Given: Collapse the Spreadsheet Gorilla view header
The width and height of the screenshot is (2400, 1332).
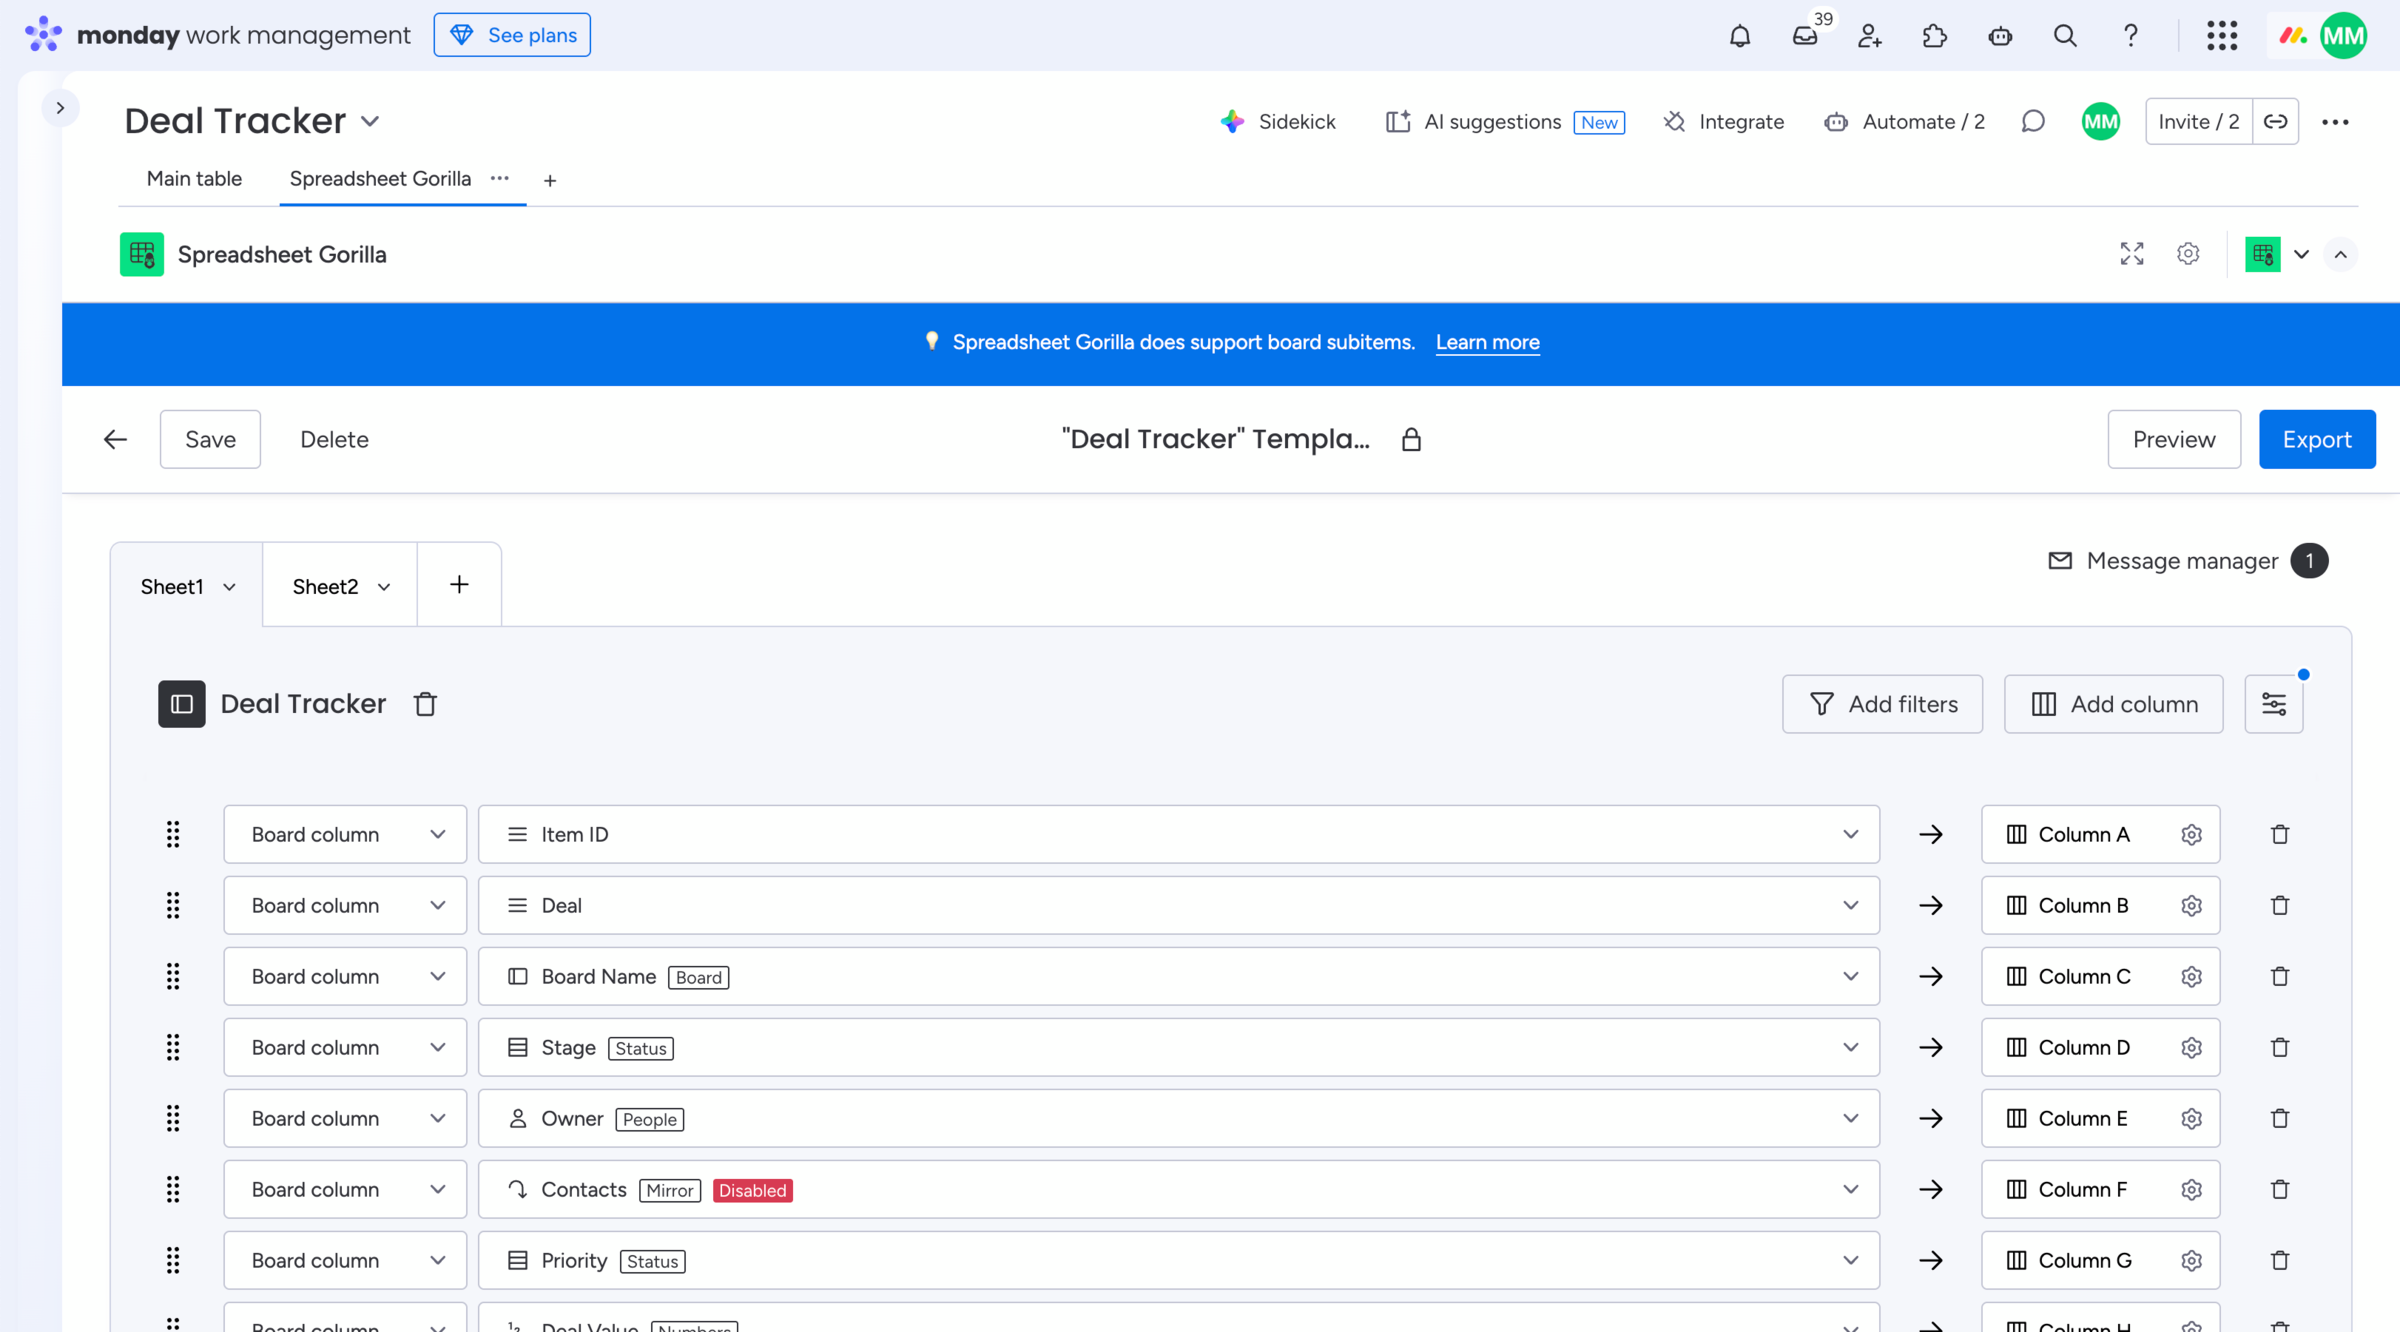Looking at the screenshot, I should tap(2340, 254).
